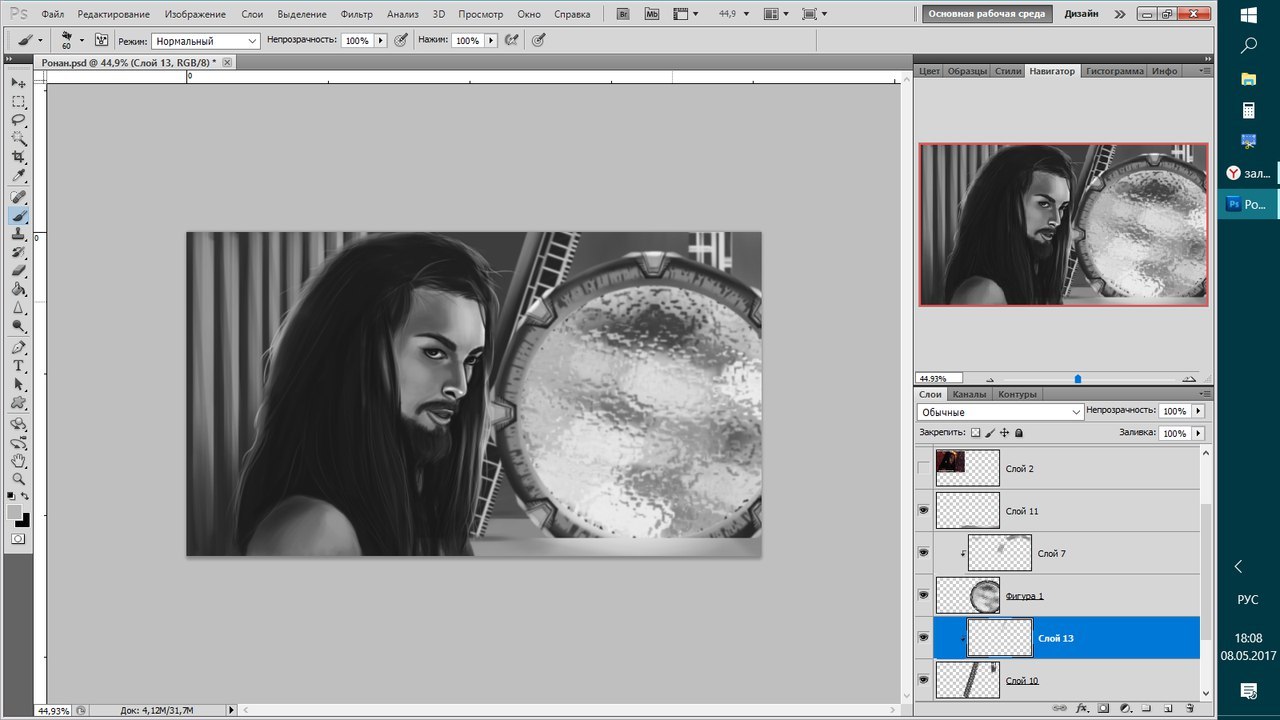Select the Lasso tool
The width and height of the screenshot is (1280, 720).
coord(18,120)
